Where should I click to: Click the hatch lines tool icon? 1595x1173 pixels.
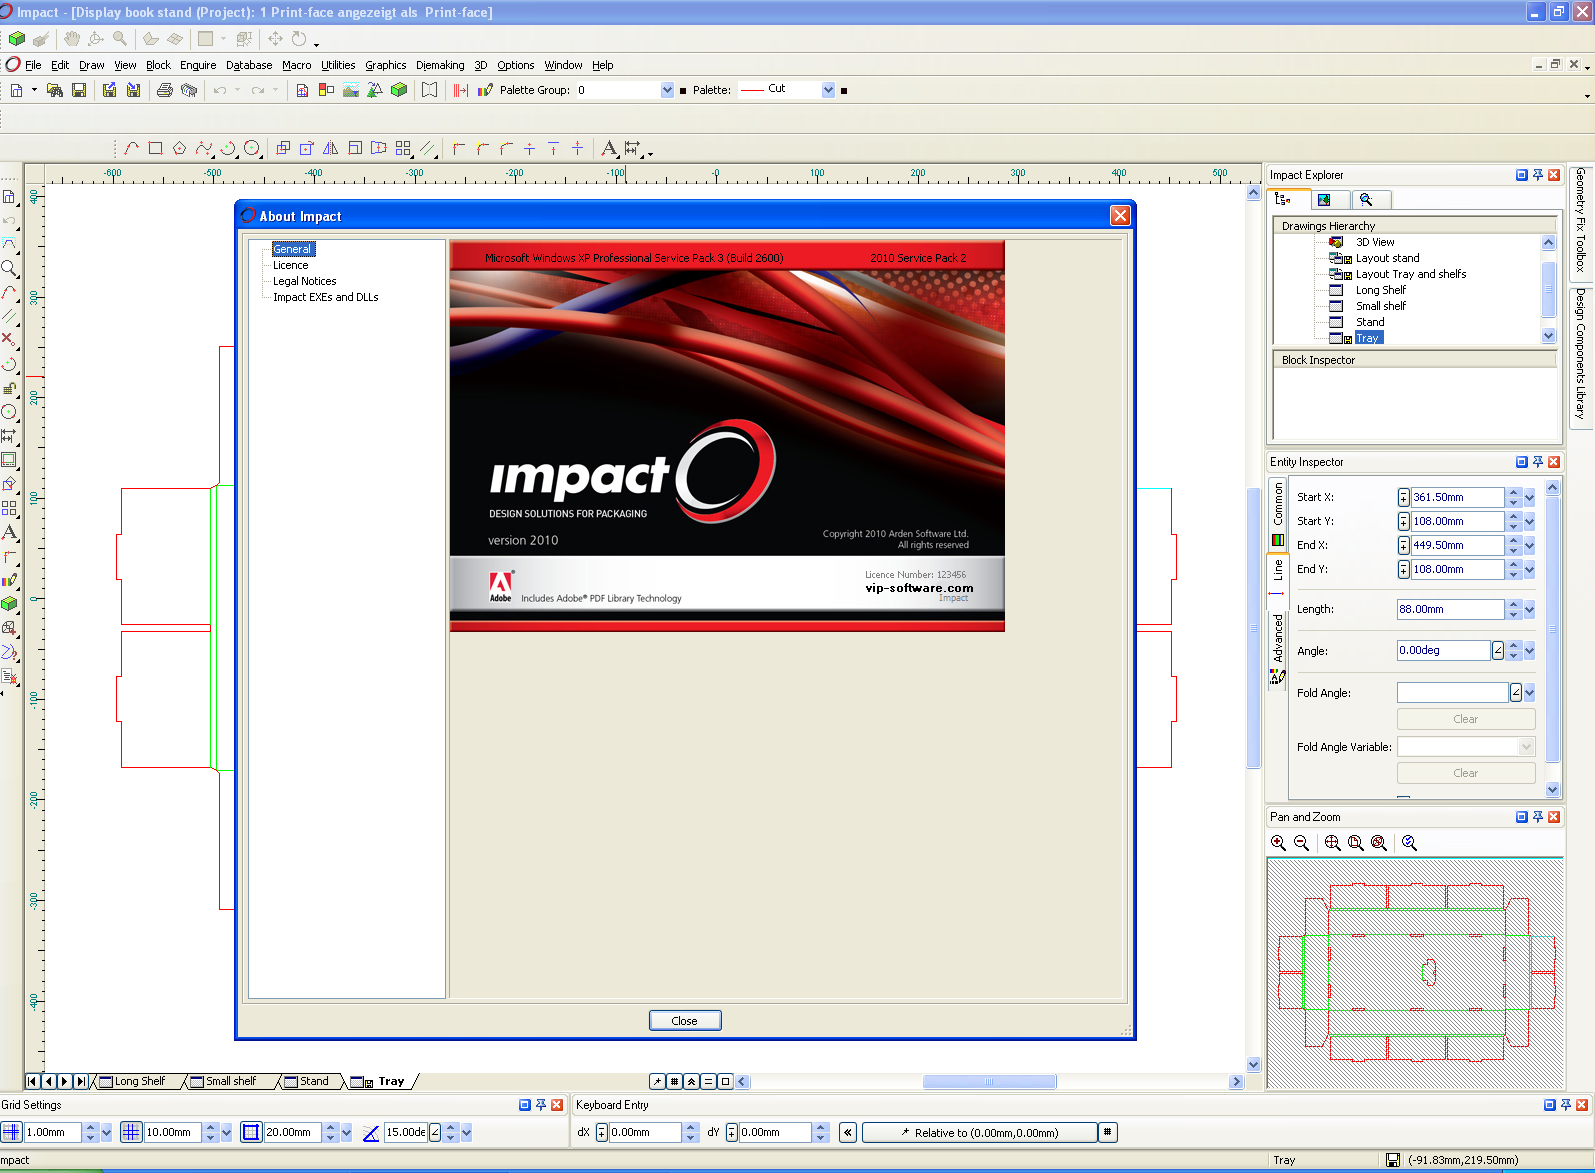(x=427, y=148)
